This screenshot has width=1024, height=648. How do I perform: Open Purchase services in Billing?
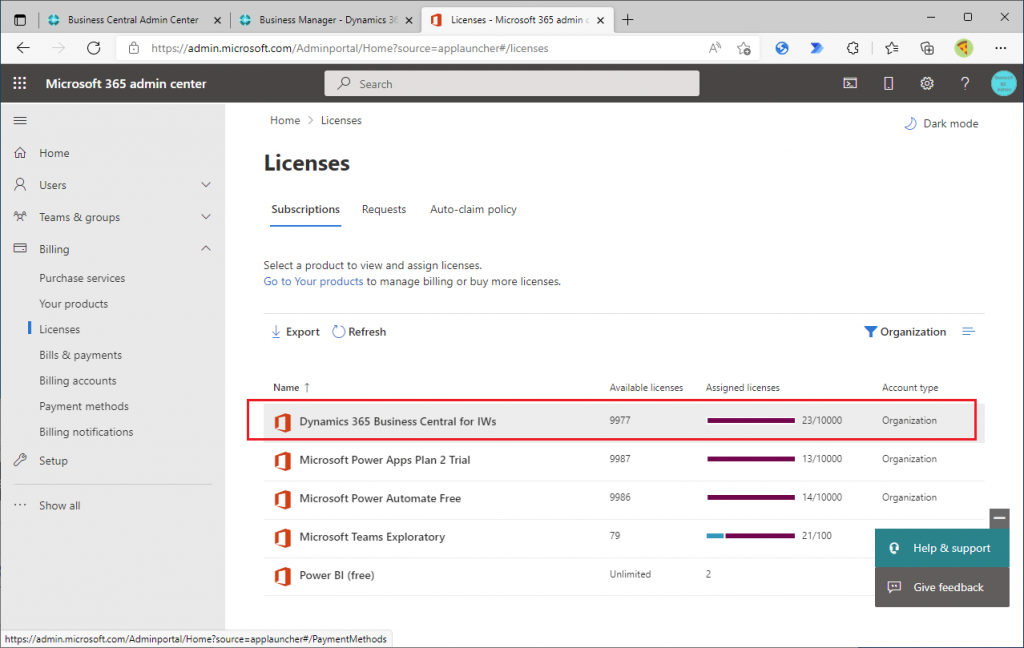pos(82,278)
